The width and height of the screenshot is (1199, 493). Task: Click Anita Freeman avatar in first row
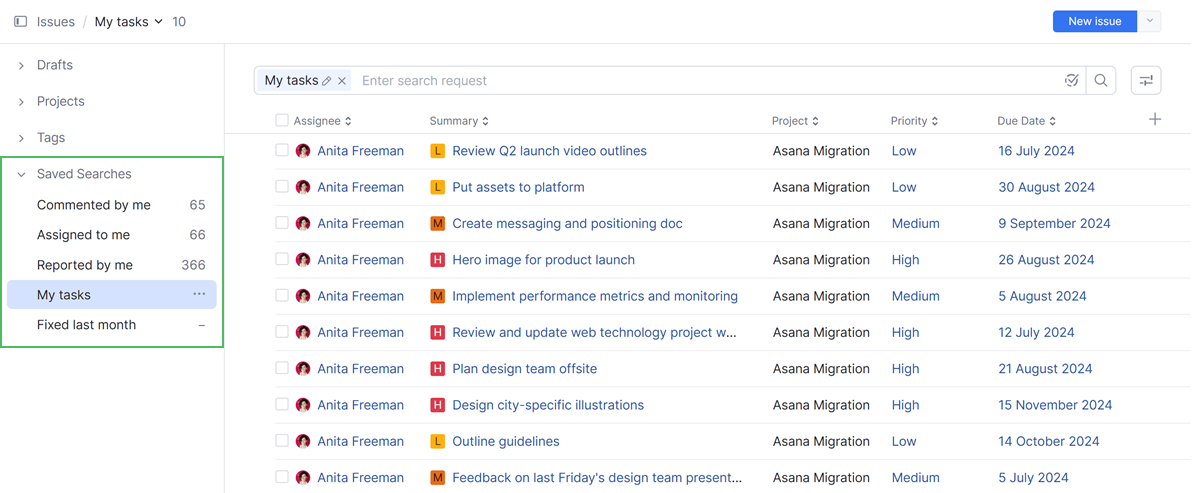coord(303,151)
